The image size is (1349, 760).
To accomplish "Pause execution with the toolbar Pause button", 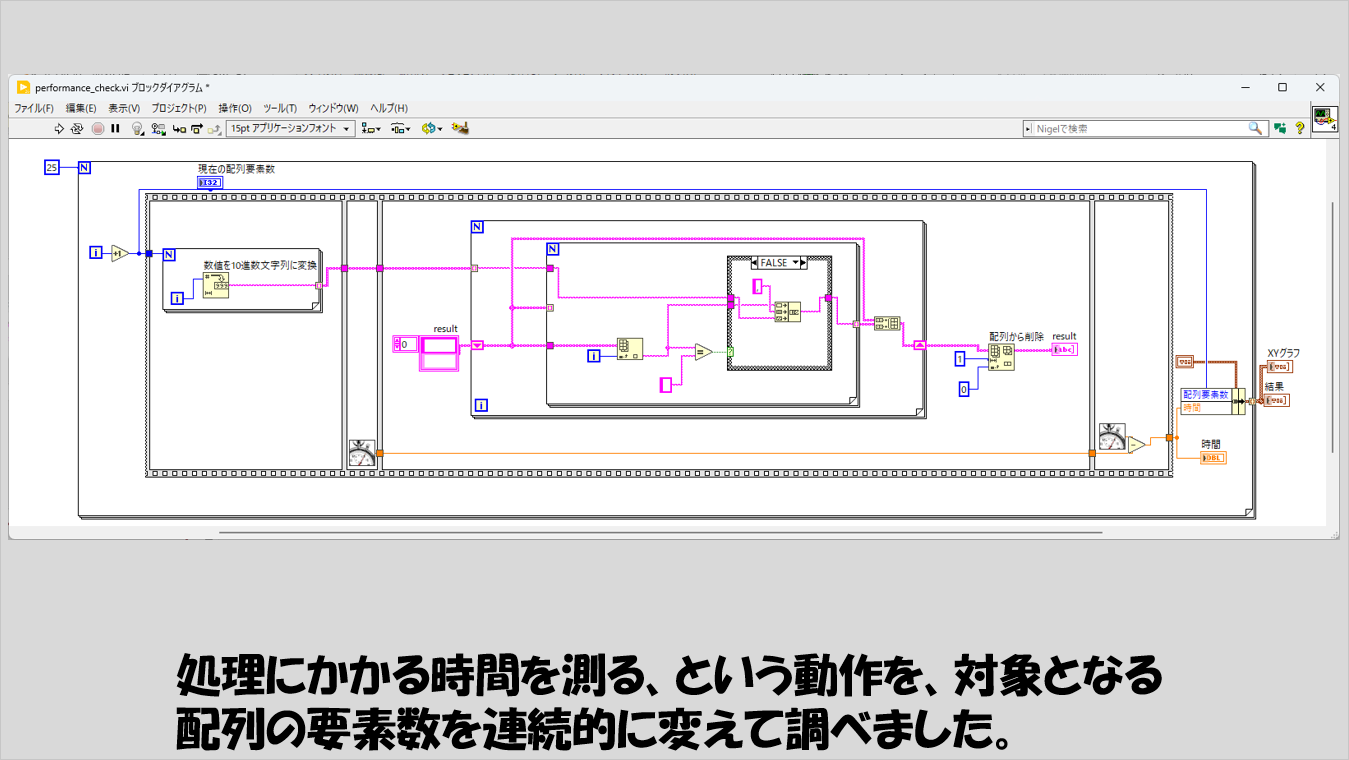I will pyautogui.click(x=115, y=129).
